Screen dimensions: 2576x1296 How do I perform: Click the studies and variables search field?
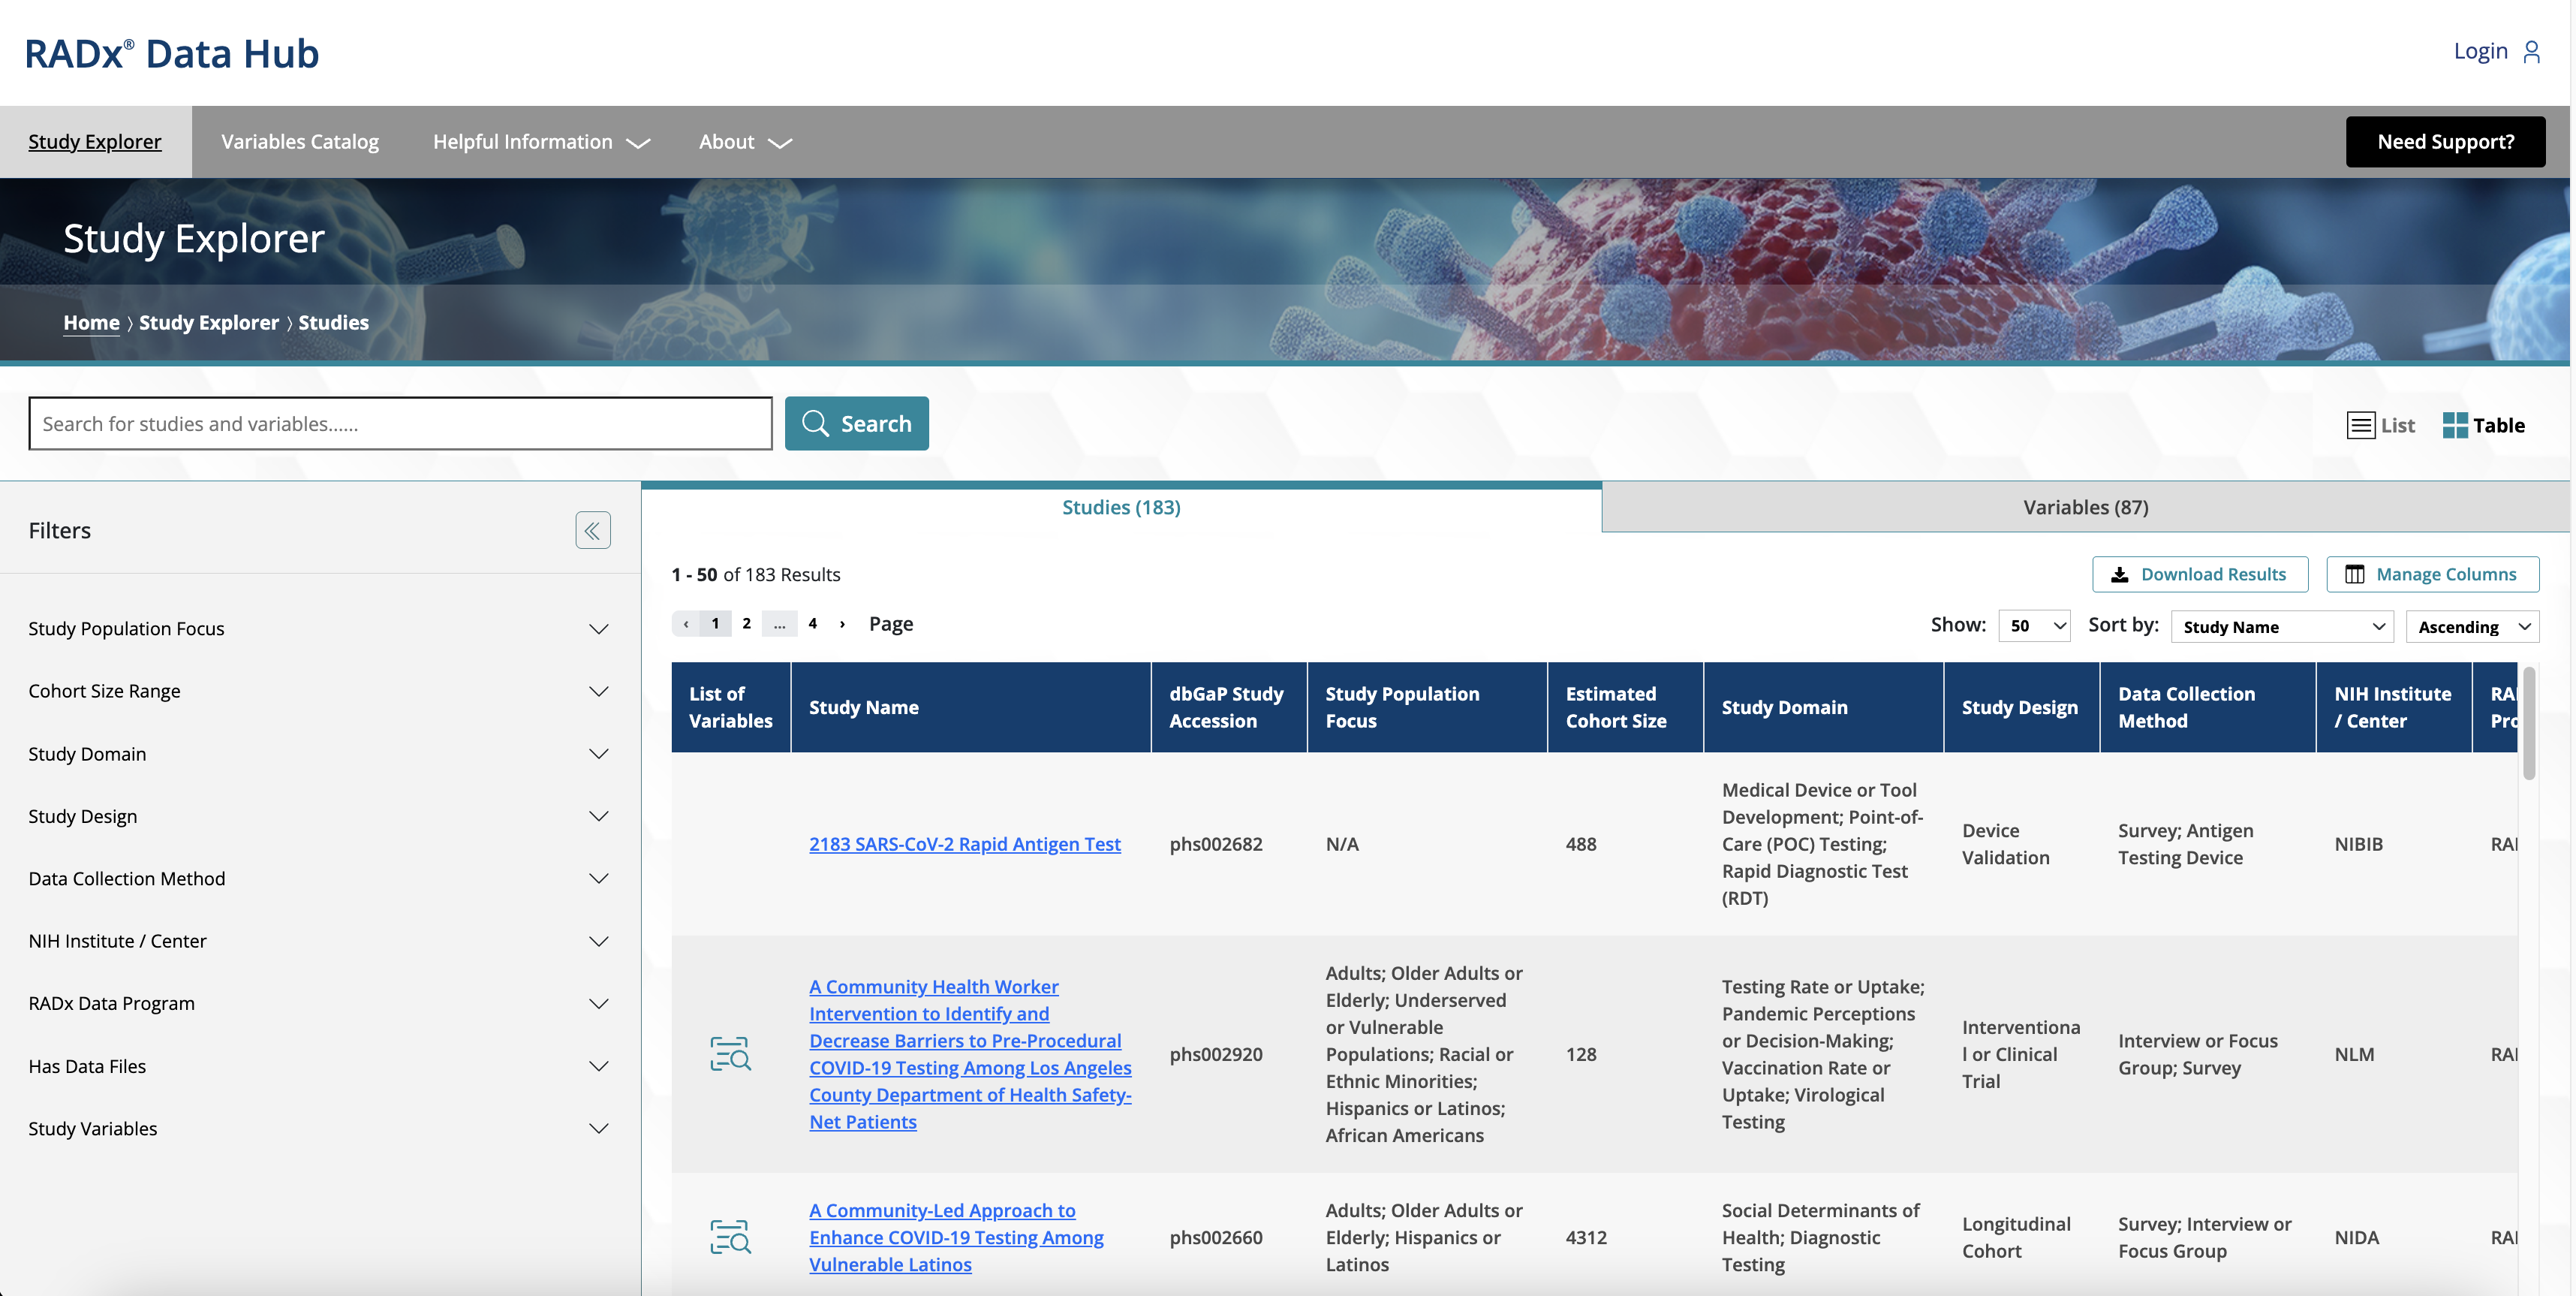400,424
